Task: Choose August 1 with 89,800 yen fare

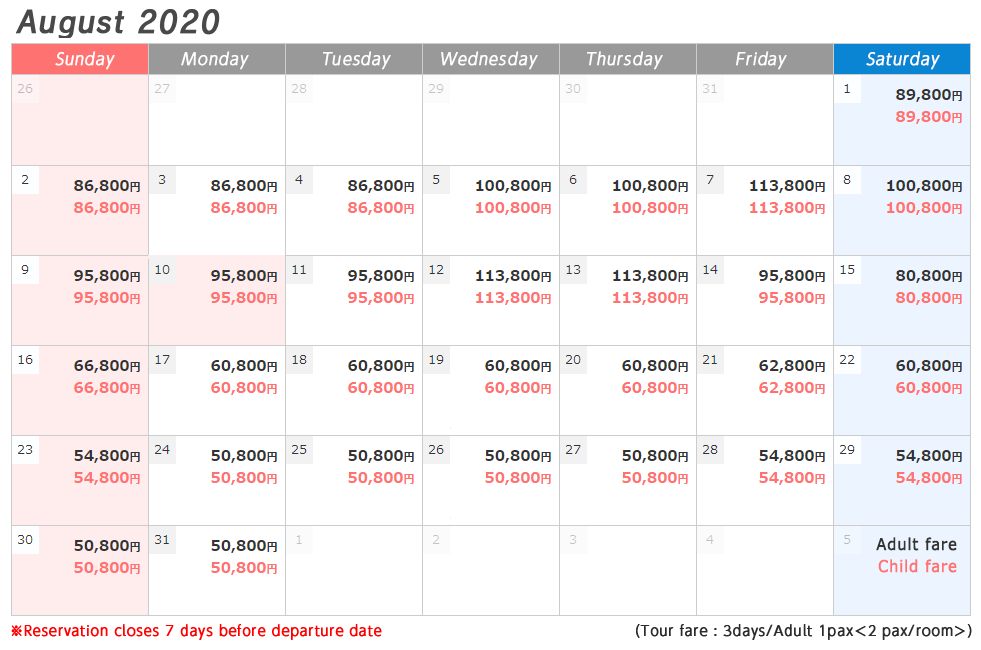Action: click(x=902, y=120)
